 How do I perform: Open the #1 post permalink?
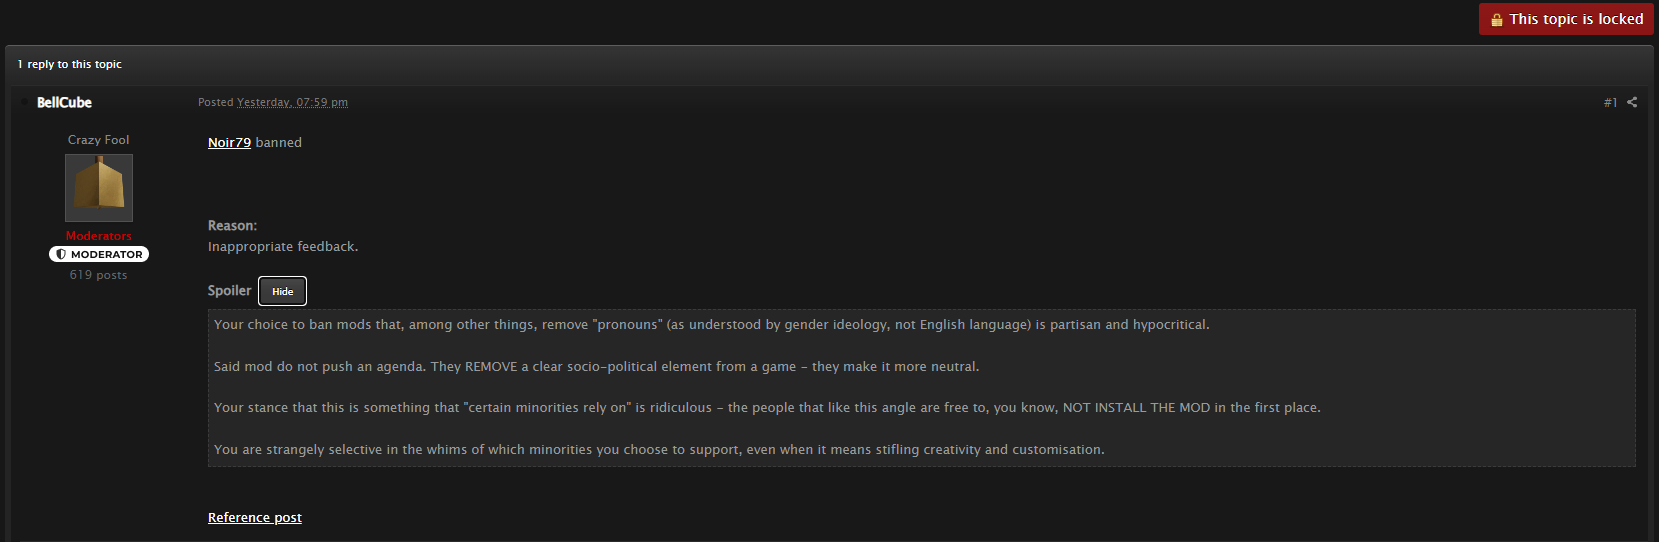[1610, 102]
